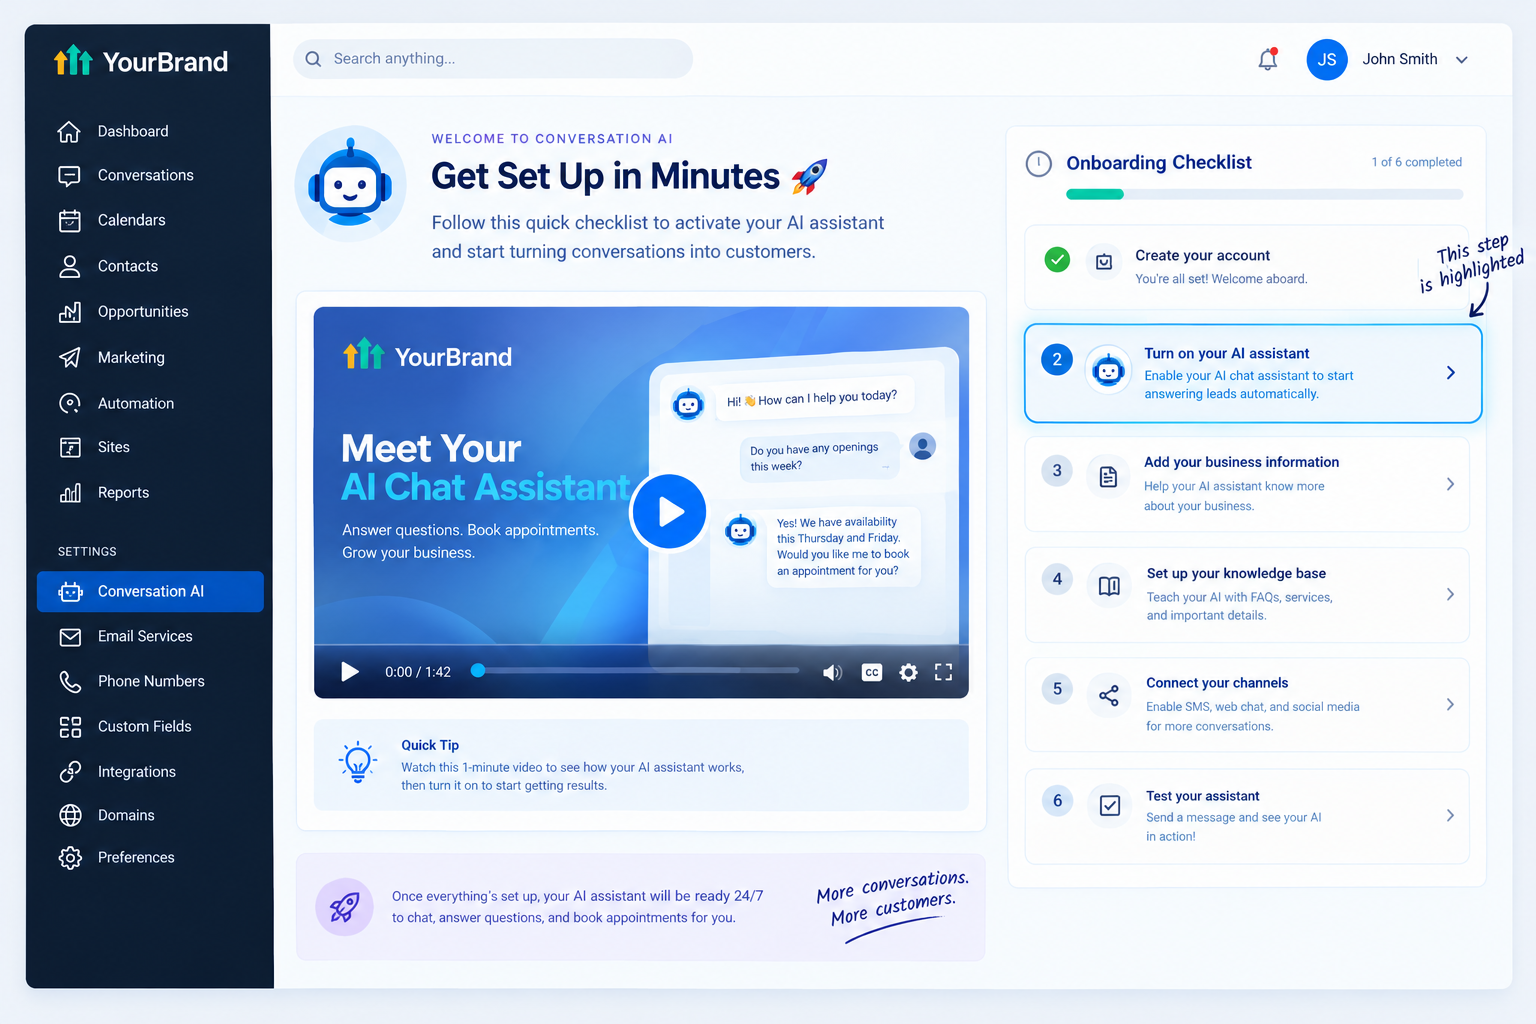Click the purple rocket icon in bottom banner
The width and height of the screenshot is (1536, 1024).
coord(345,907)
